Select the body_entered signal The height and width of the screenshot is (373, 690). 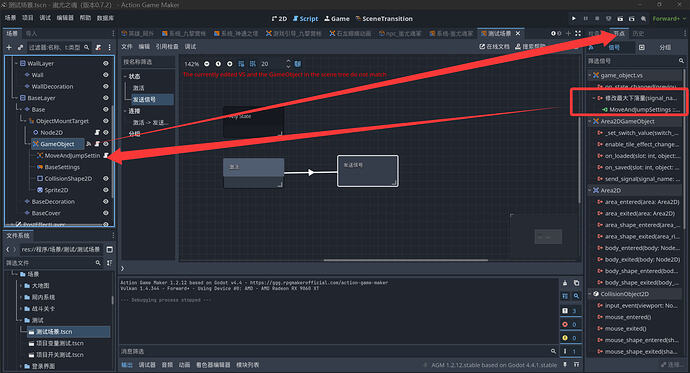point(638,248)
